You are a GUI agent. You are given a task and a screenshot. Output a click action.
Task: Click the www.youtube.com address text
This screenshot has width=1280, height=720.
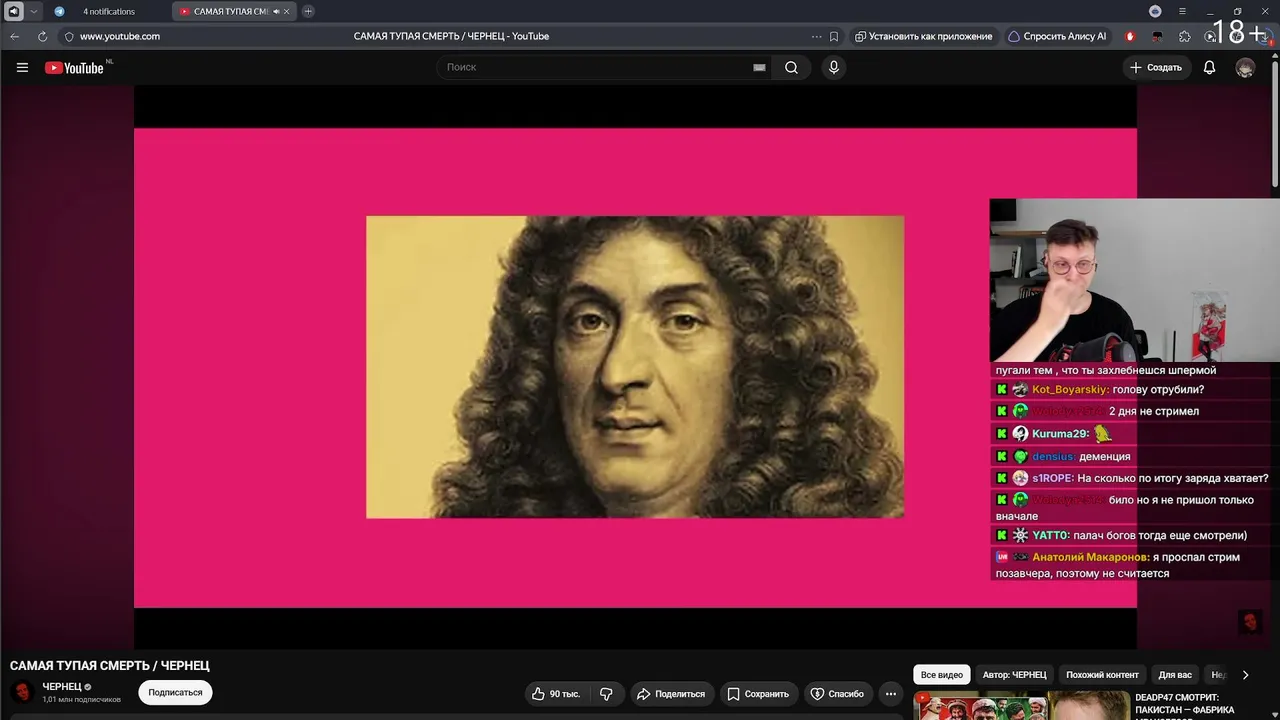[120, 36]
